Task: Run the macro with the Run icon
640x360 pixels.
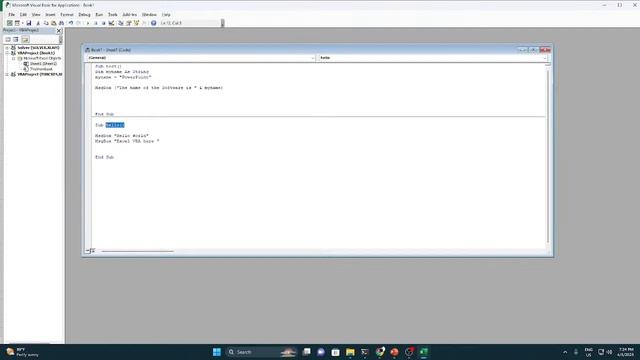Action: (x=88, y=23)
